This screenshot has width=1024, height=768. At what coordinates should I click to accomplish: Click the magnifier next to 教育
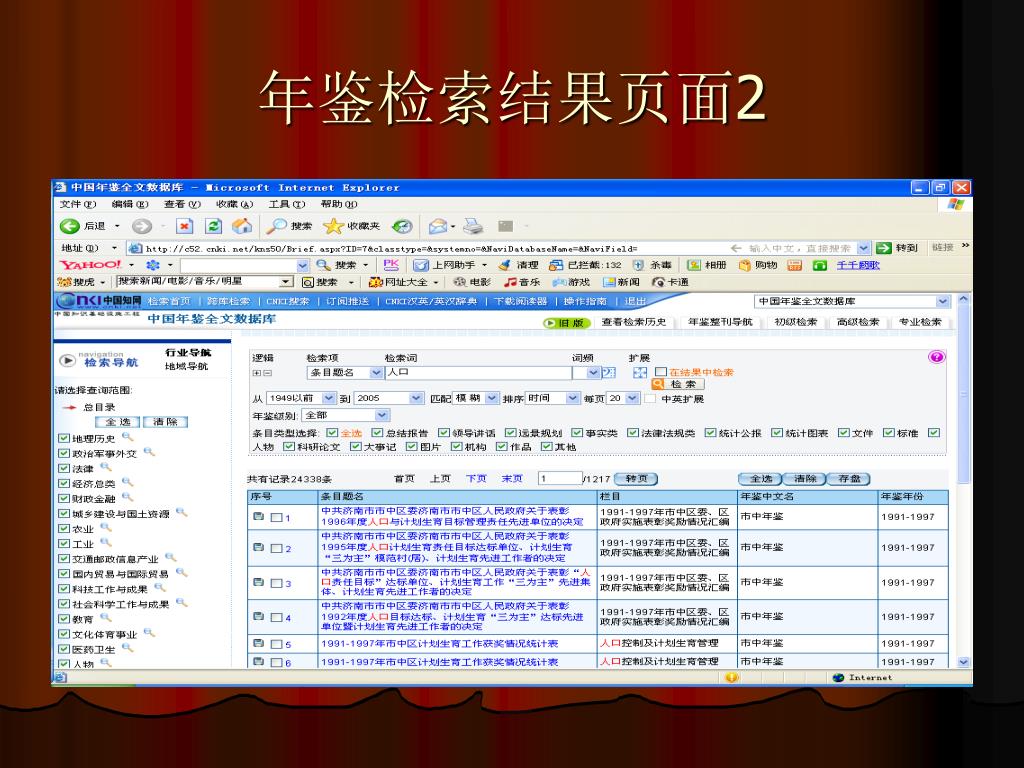[105, 617]
